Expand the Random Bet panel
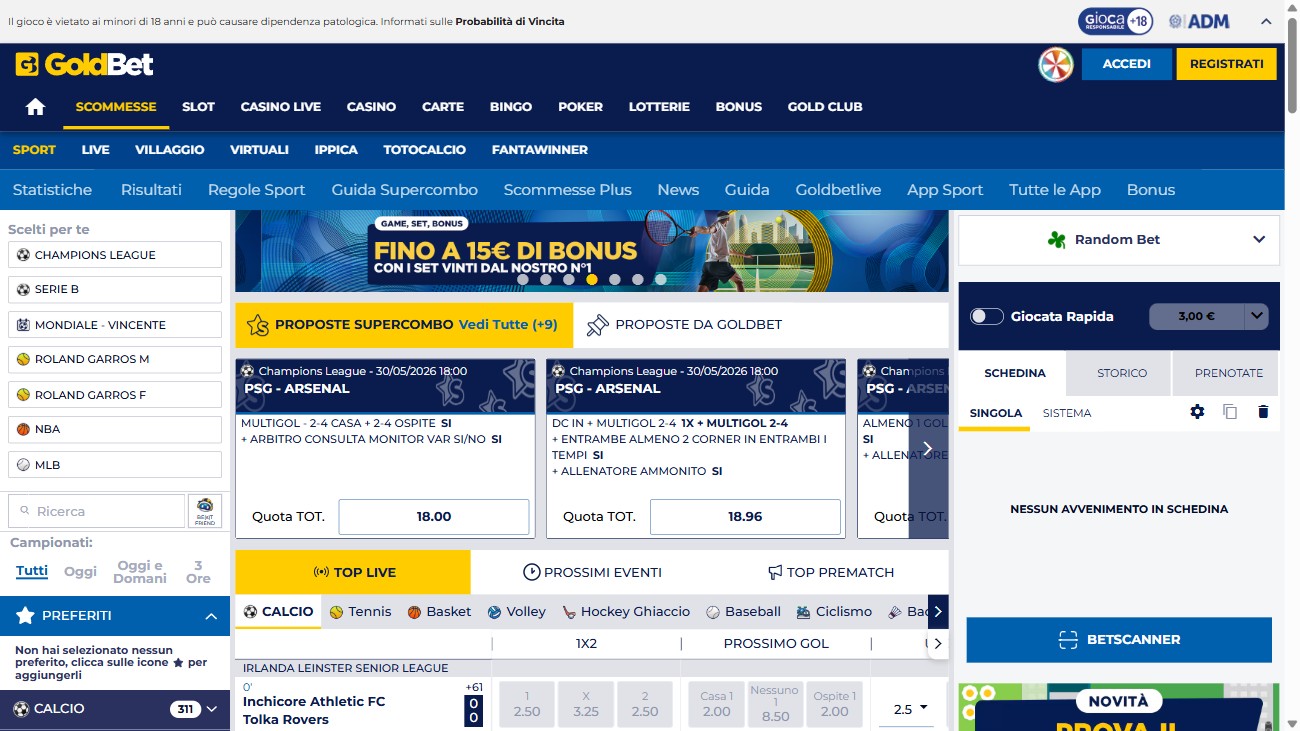 point(1259,240)
